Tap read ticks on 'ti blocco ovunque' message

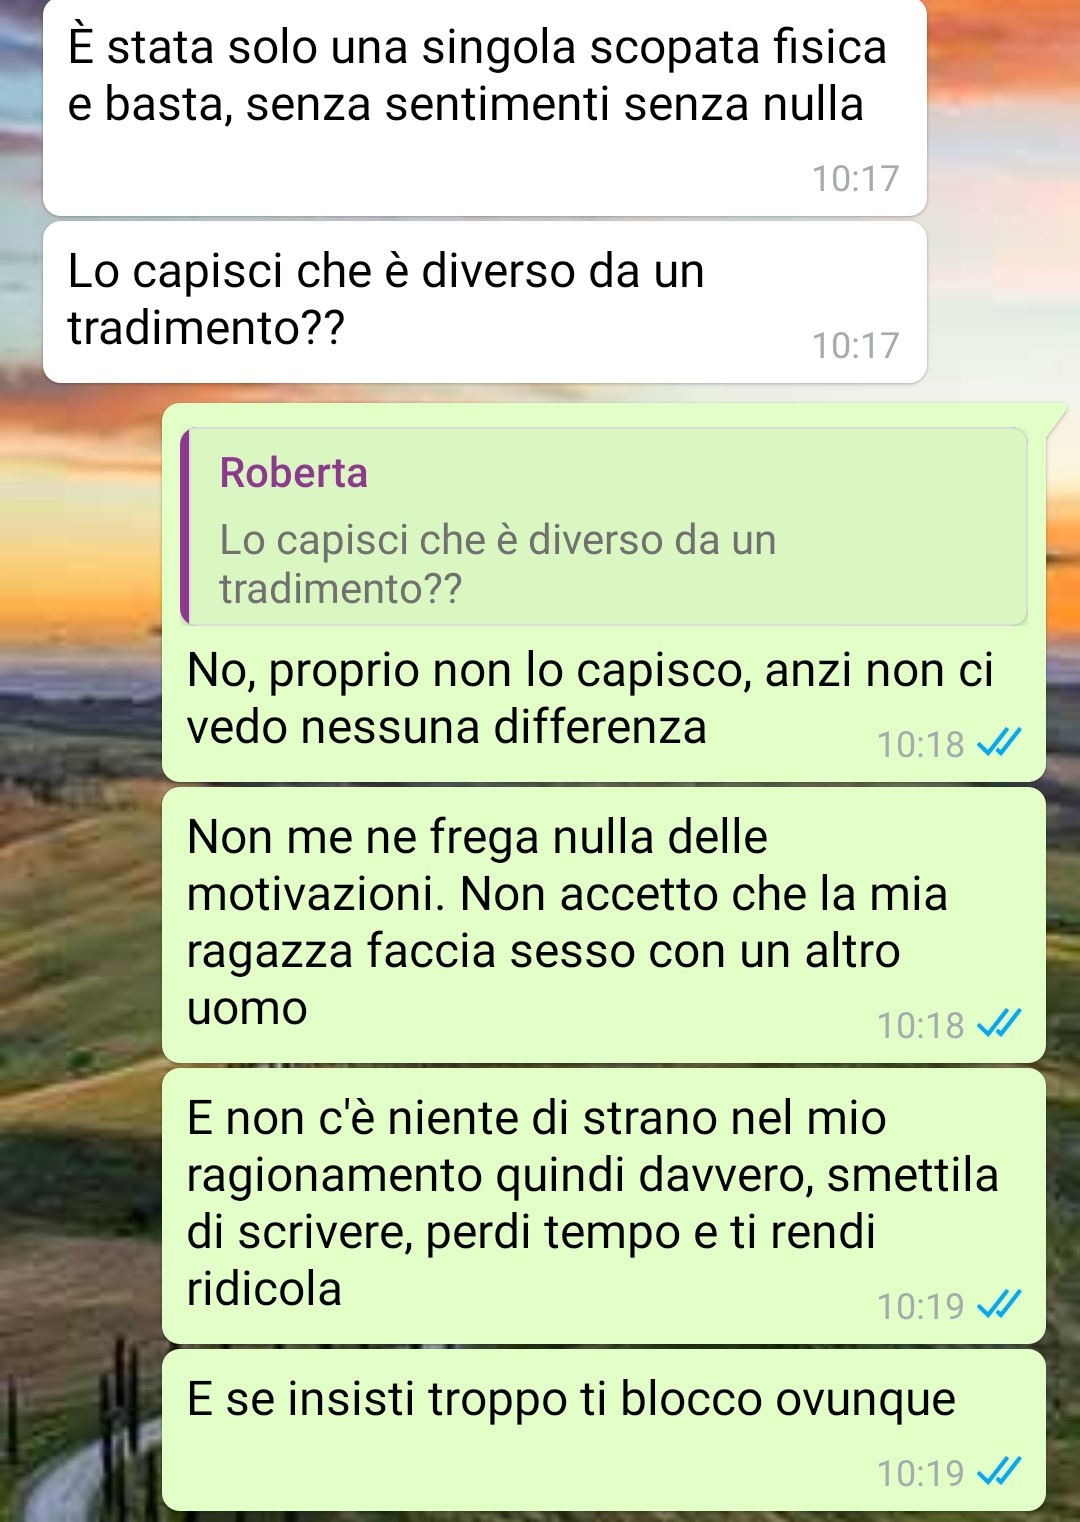click(998, 1472)
